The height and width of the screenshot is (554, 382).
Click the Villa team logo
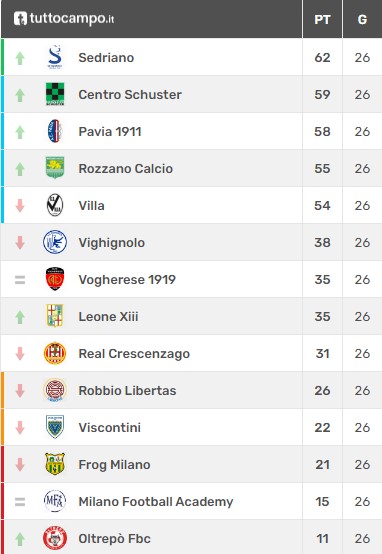[55, 205]
